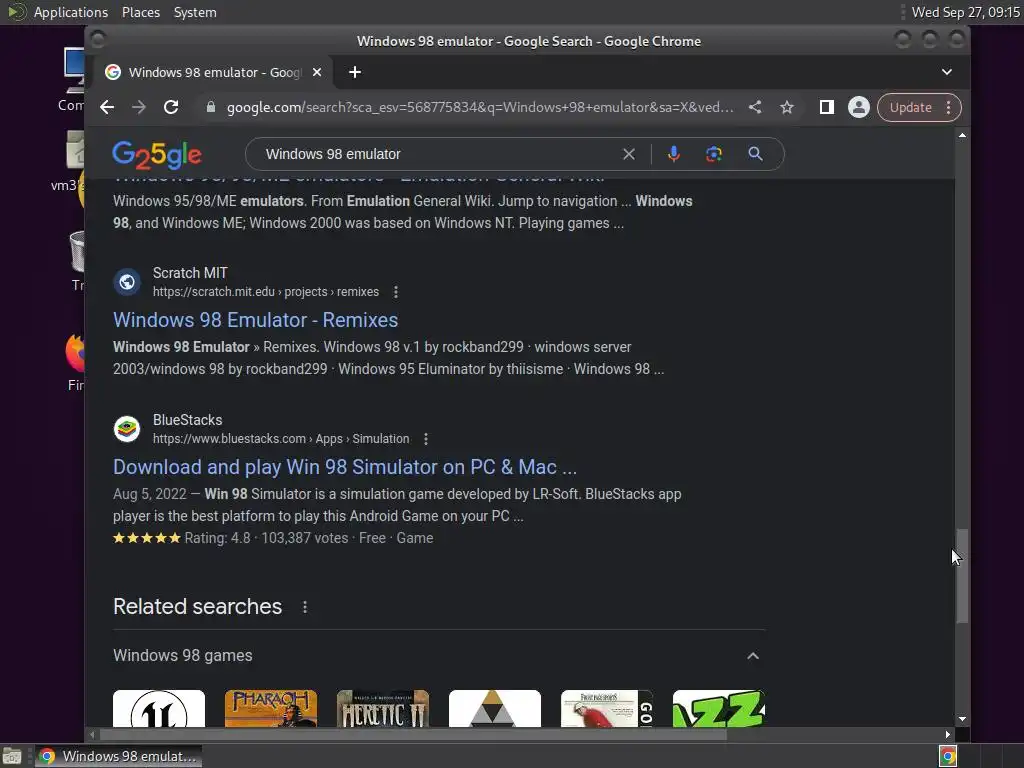Open the Chrome profile avatar menu
Viewport: 1024px width, 768px height.
coord(859,107)
